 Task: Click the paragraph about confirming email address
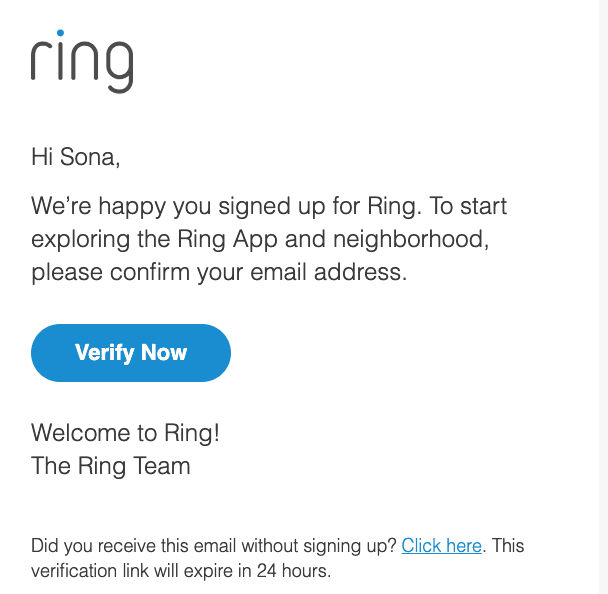click(268, 239)
